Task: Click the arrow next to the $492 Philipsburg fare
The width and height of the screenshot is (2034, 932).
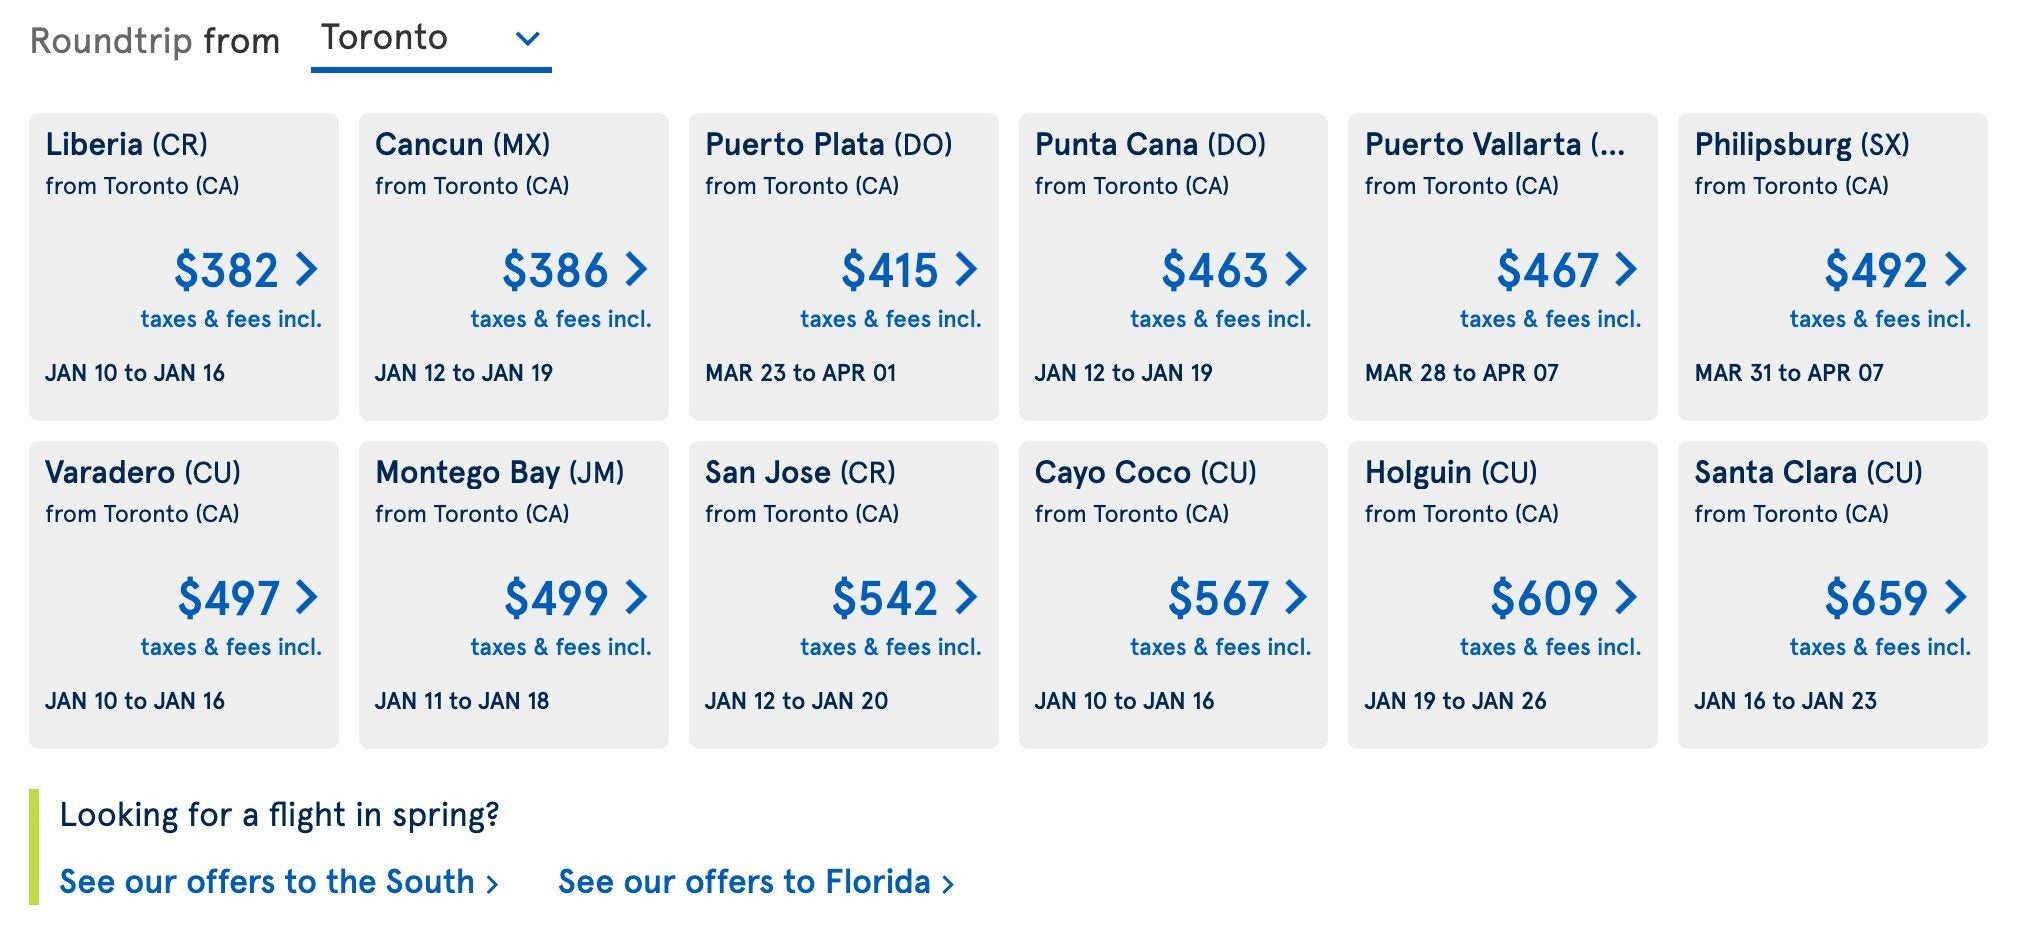Action: pos(1956,269)
